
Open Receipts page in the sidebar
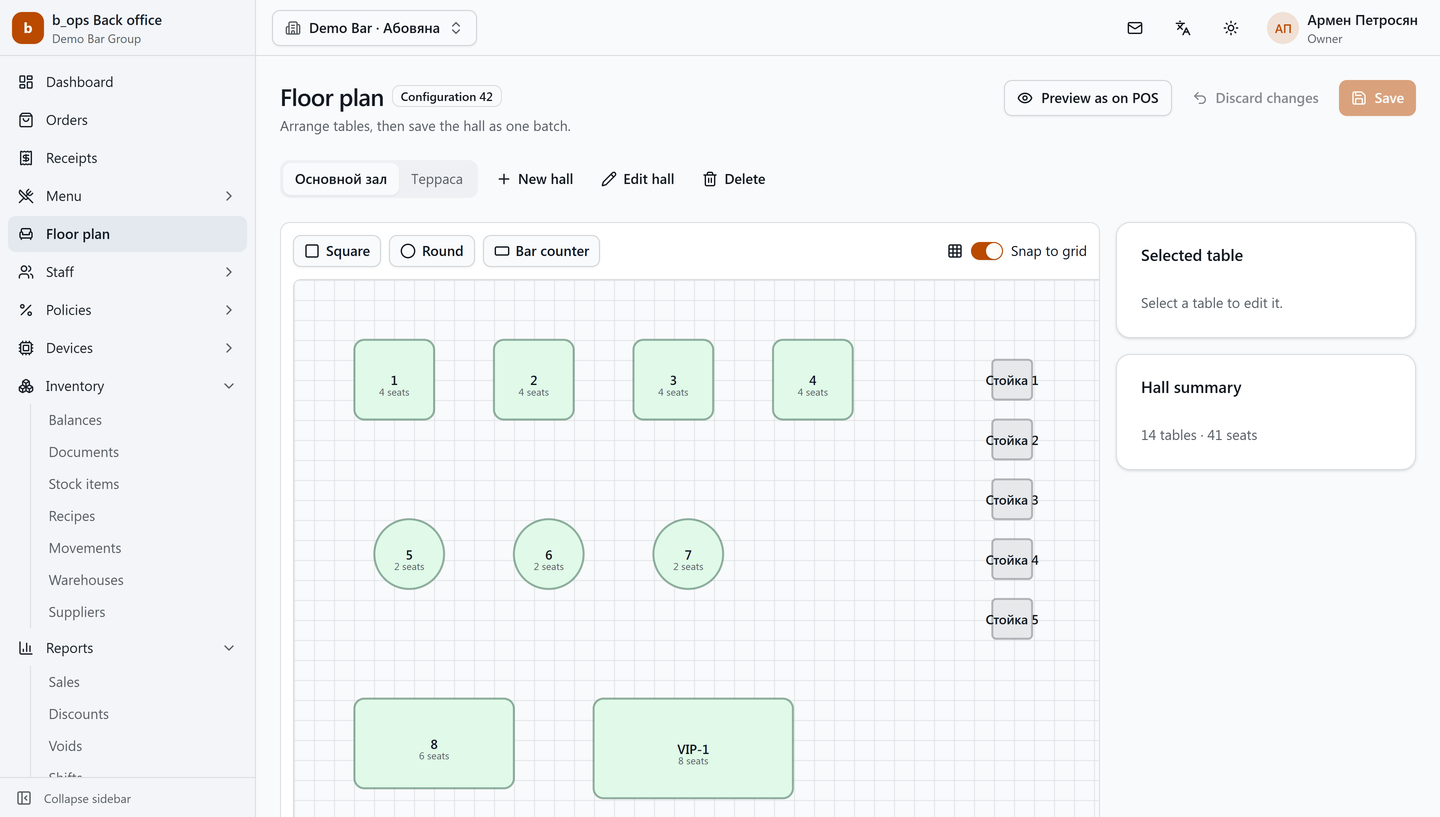click(x=127, y=158)
